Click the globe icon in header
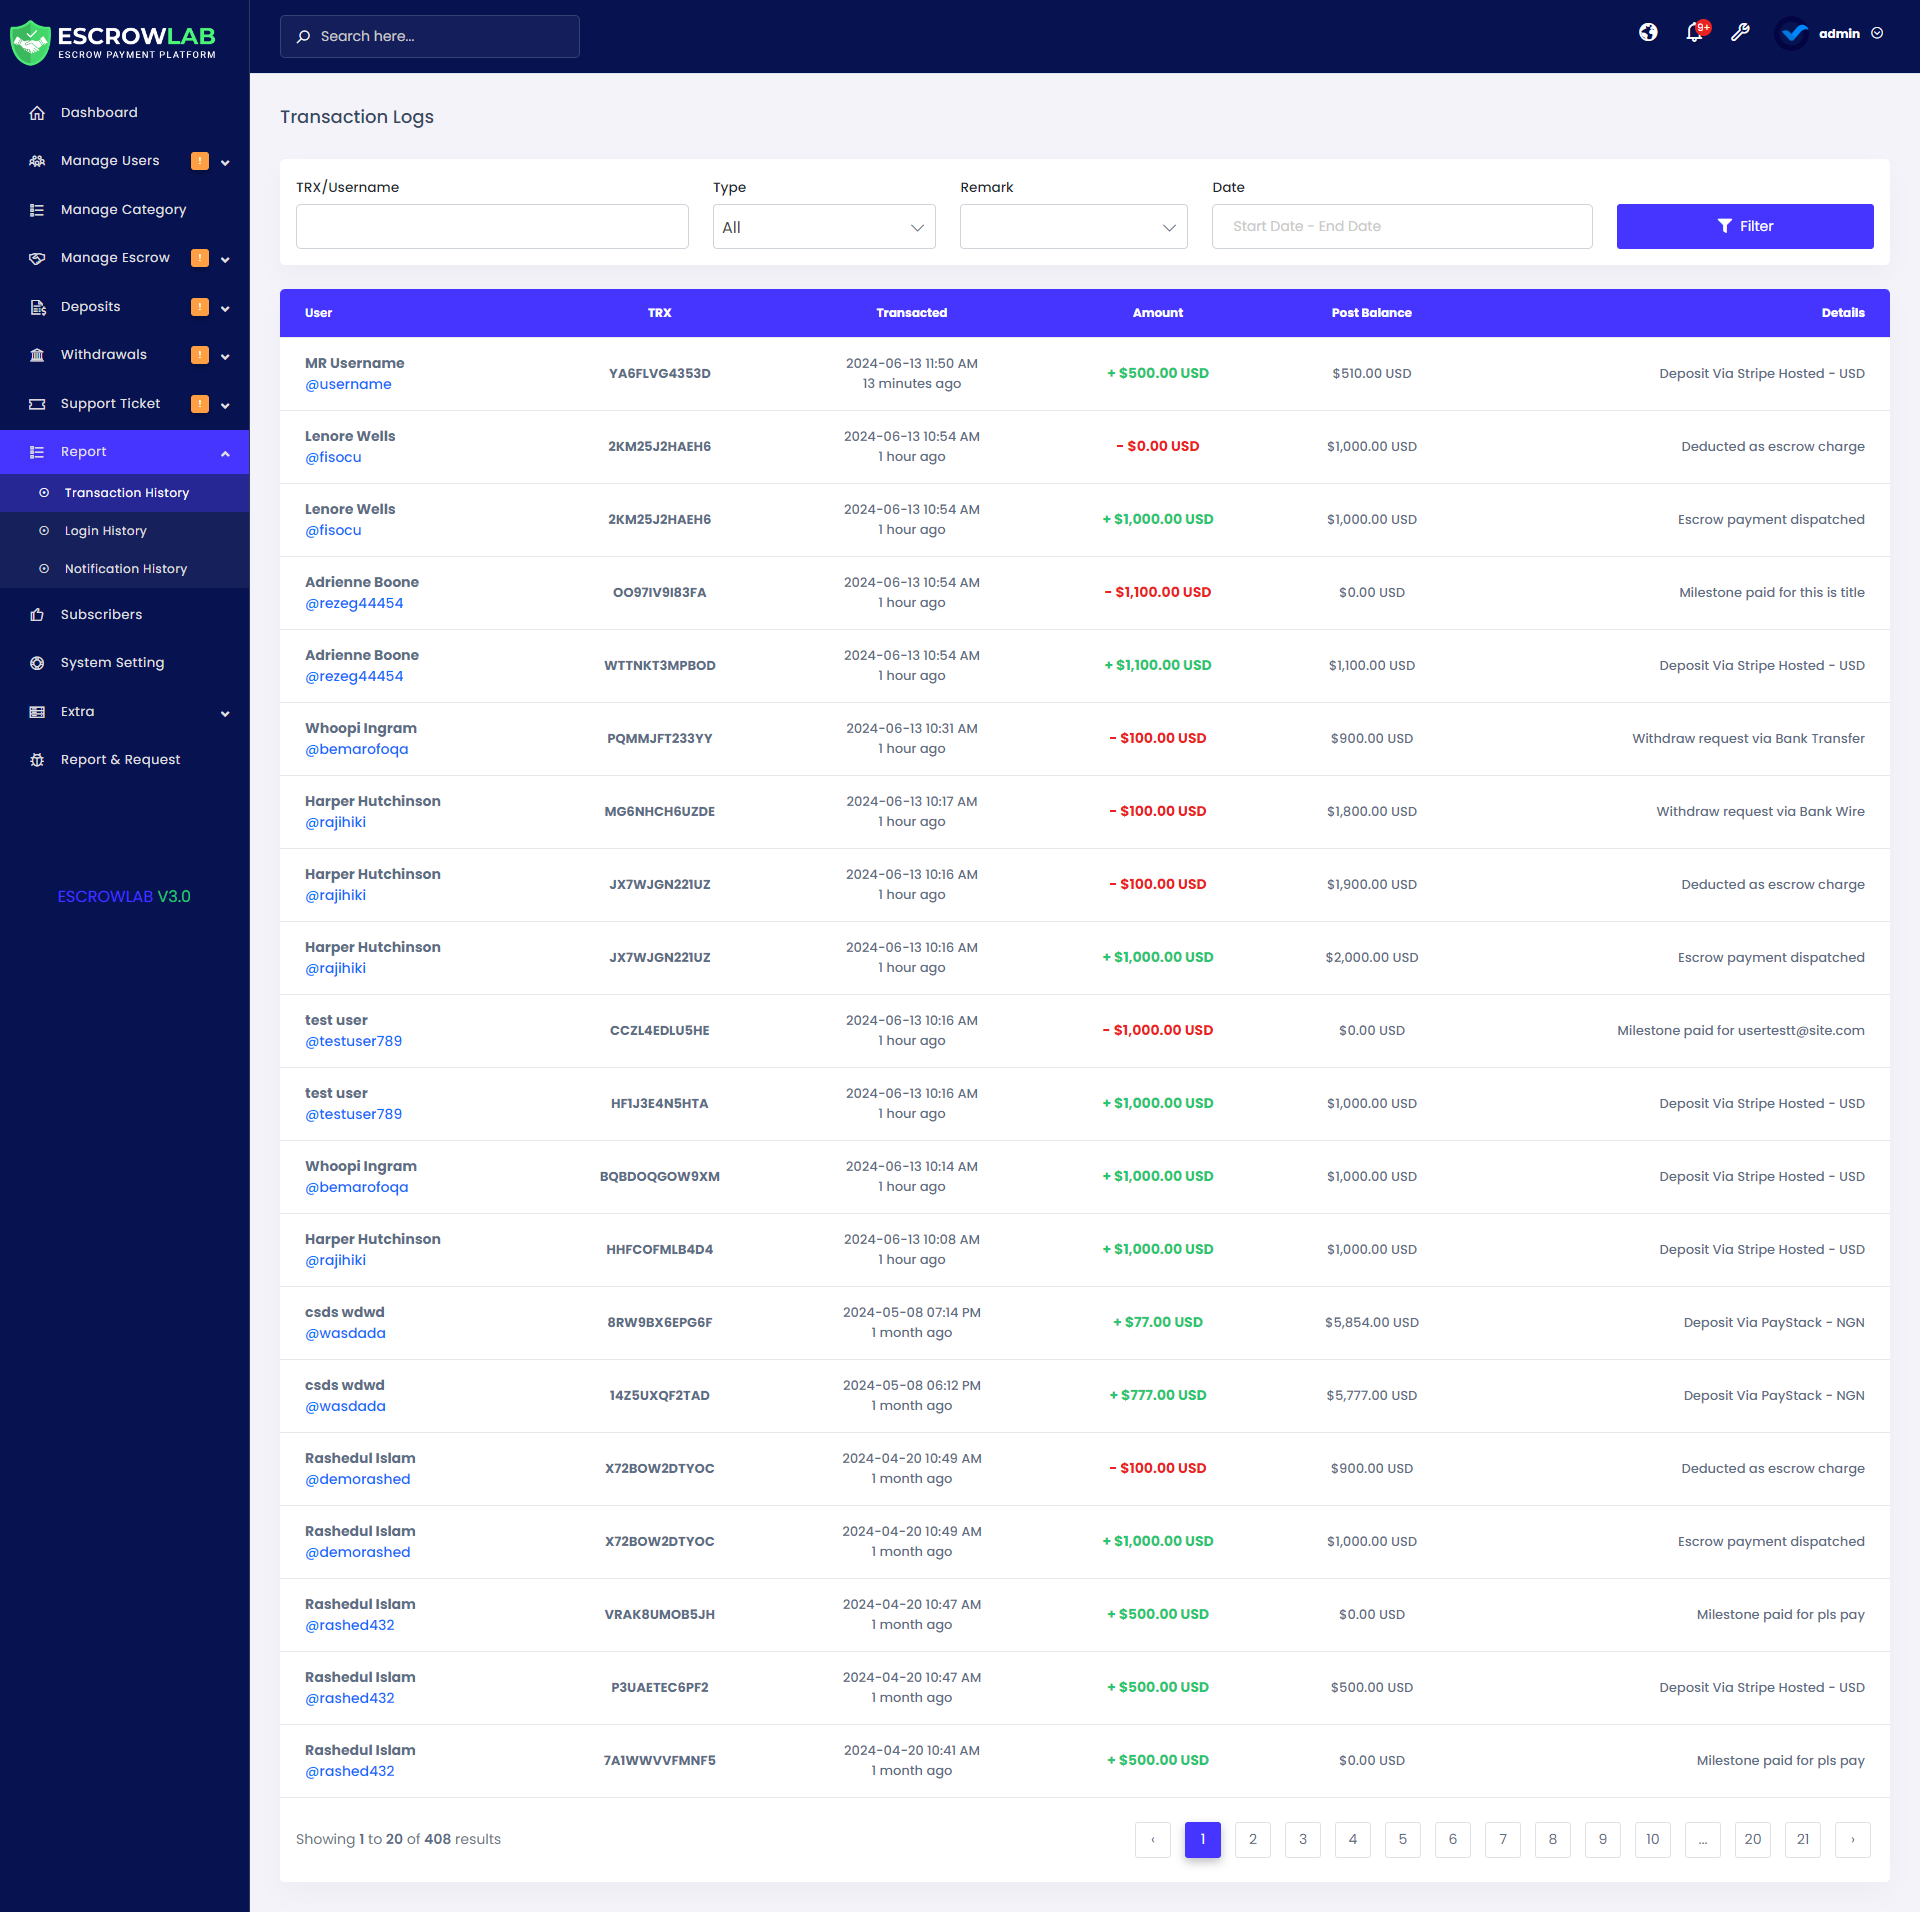Viewport: 1920px width, 1912px height. [1648, 33]
